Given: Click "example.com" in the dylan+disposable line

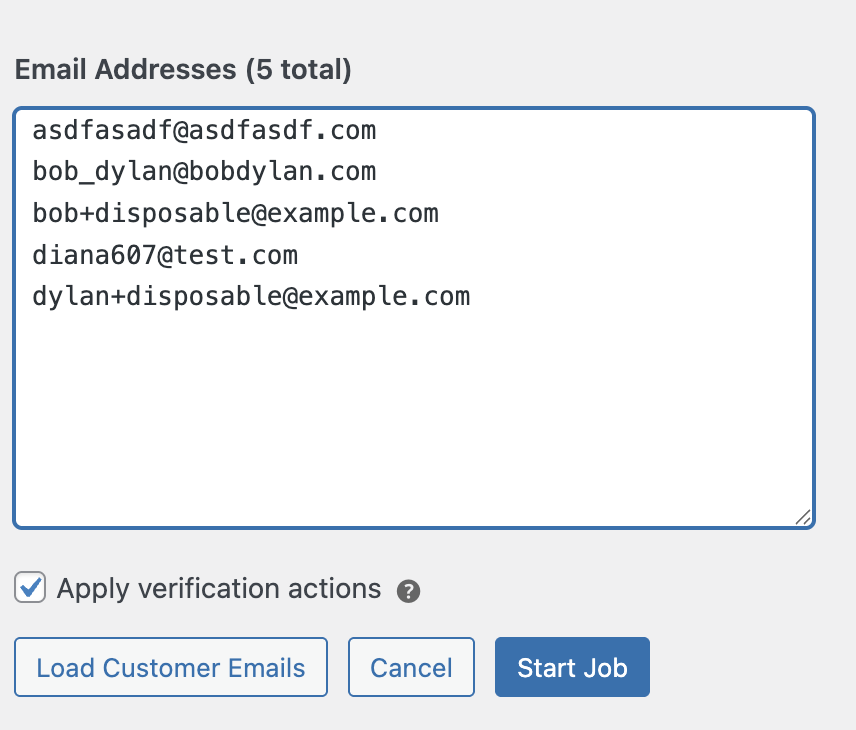Looking at the screenshot, I should click(x=383, y=297).
